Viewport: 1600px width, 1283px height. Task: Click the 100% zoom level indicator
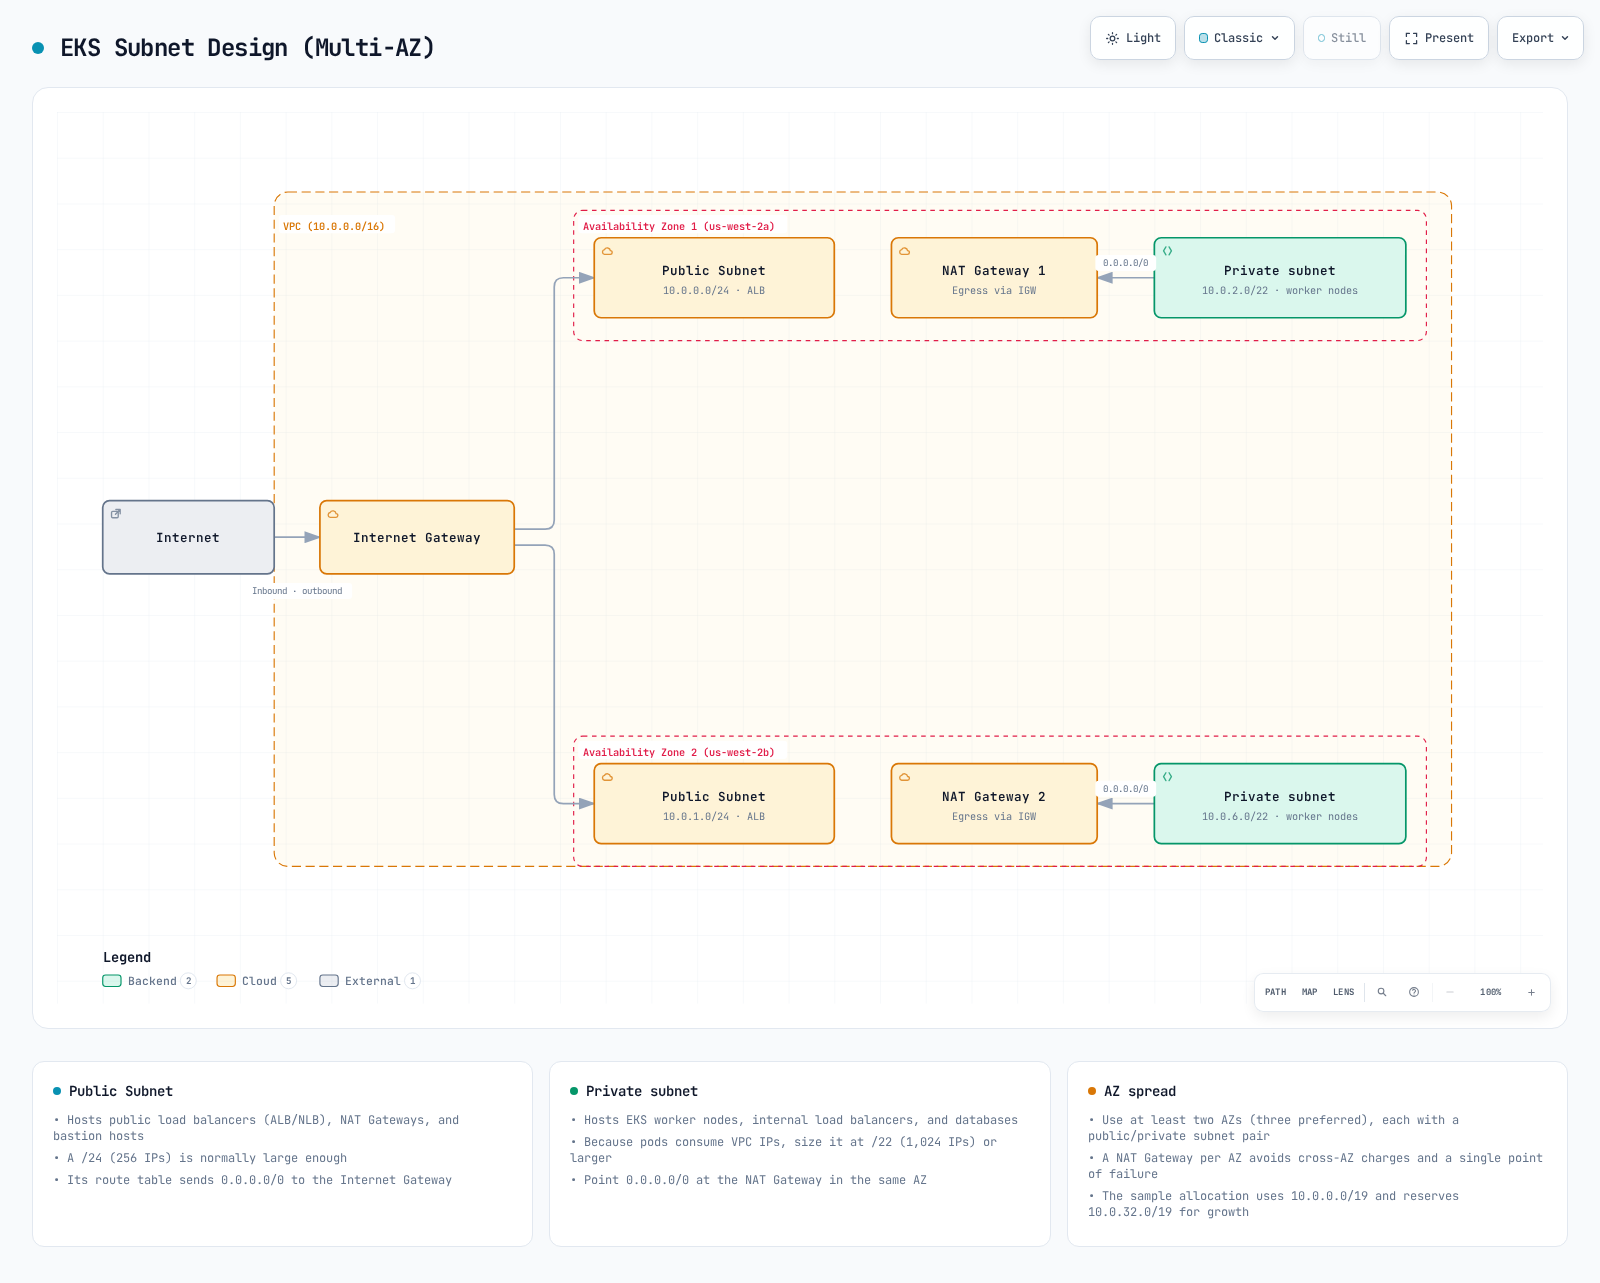(1490, 992)
